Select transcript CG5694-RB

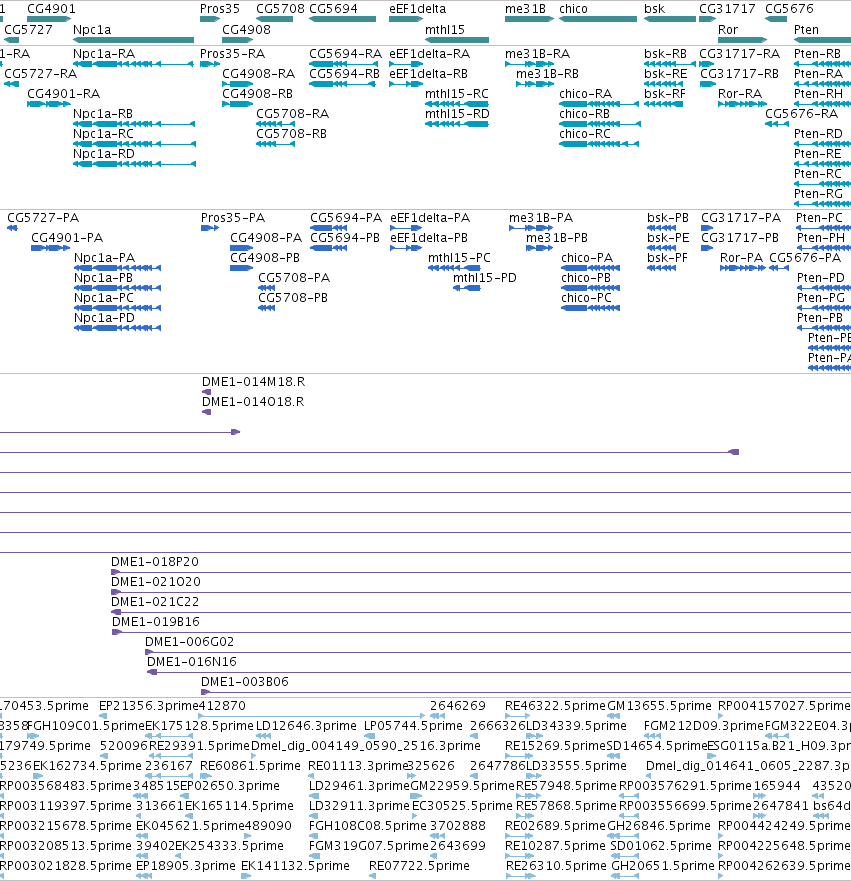(343, 84)
